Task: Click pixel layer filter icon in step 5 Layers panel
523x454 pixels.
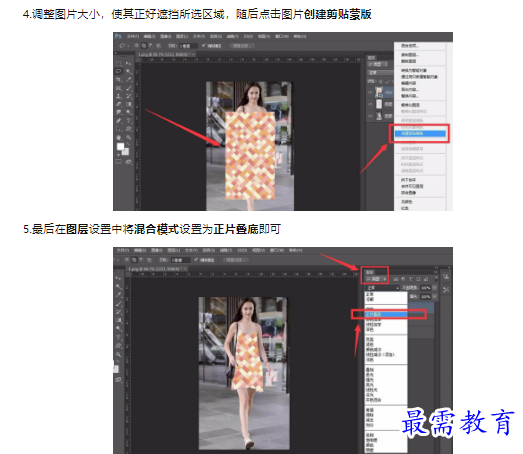Action: point(396,279)
